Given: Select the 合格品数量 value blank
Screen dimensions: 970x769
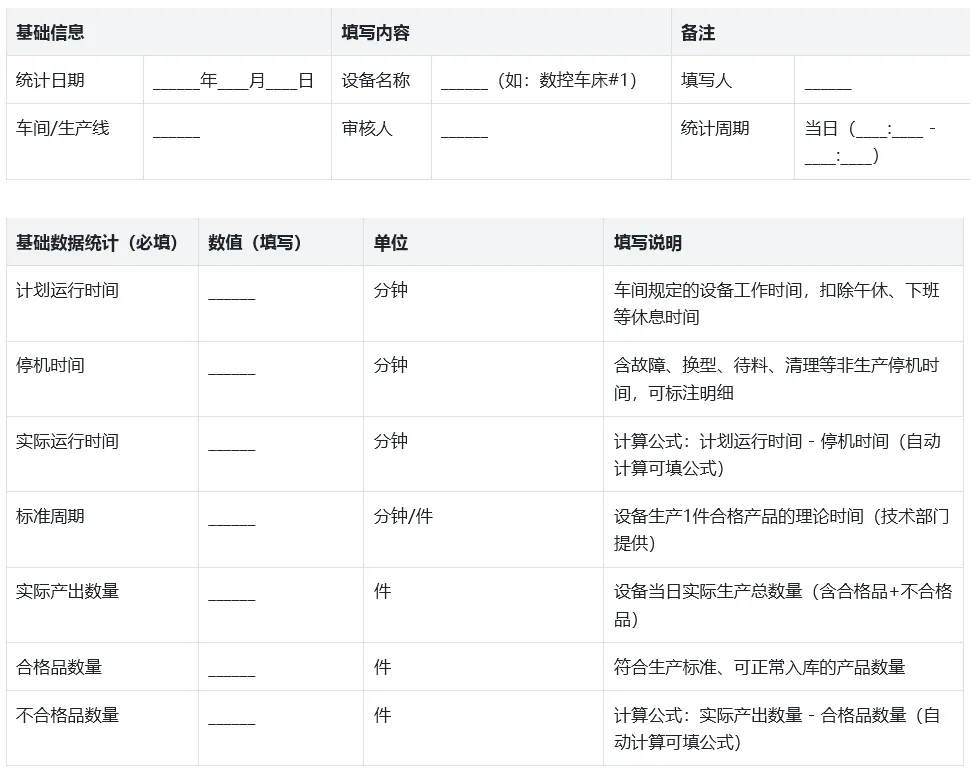Looking at the screenshot, I should 232,668.
